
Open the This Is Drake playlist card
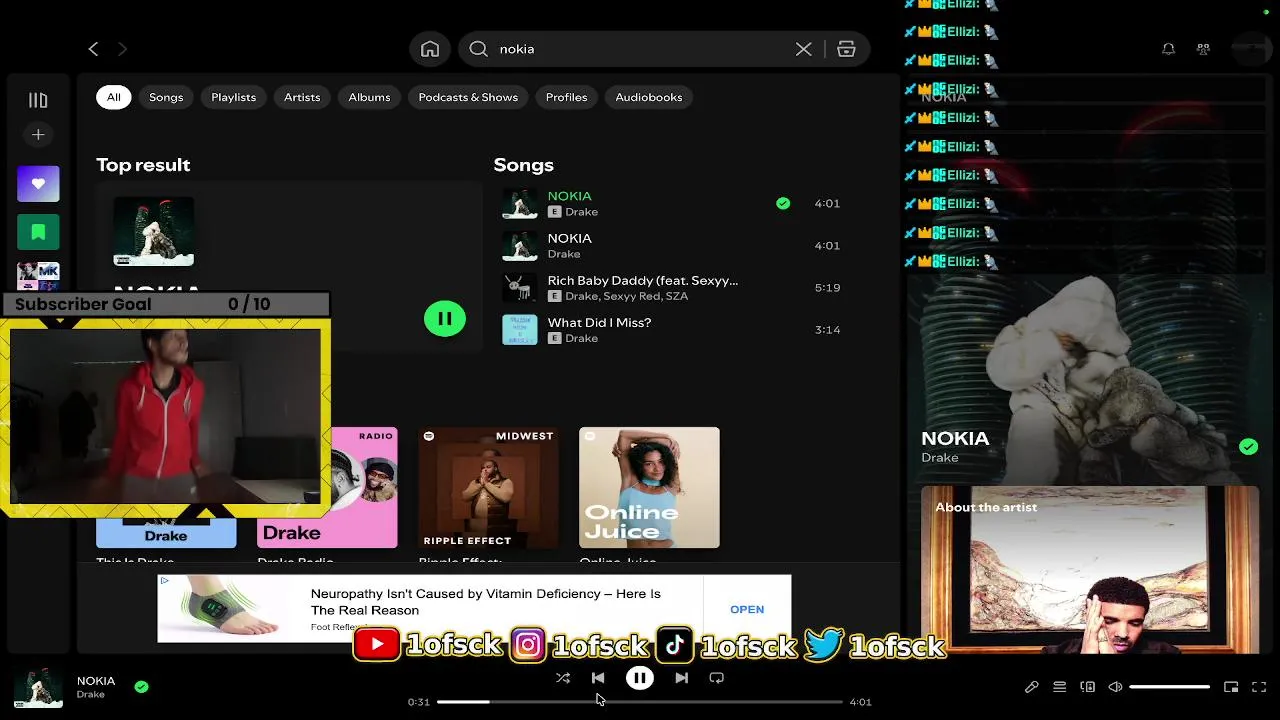[x=166, y=534]
